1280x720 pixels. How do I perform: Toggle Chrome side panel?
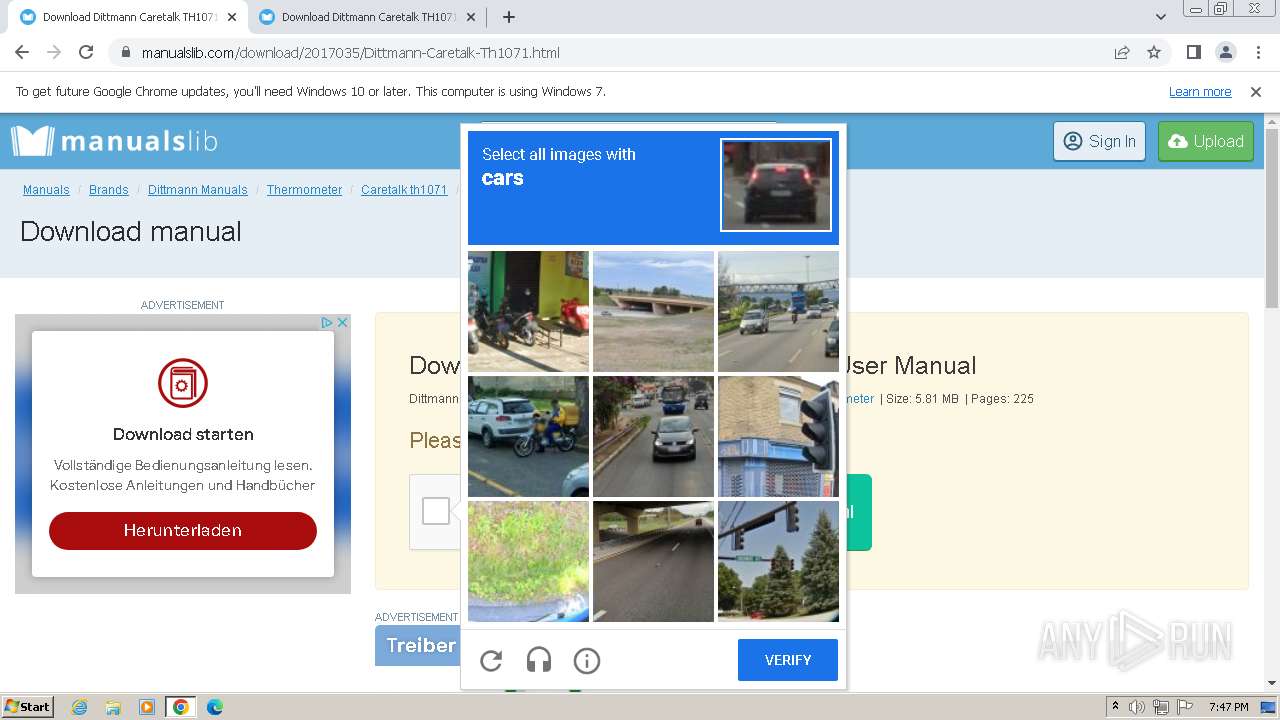pos(1193,52)
